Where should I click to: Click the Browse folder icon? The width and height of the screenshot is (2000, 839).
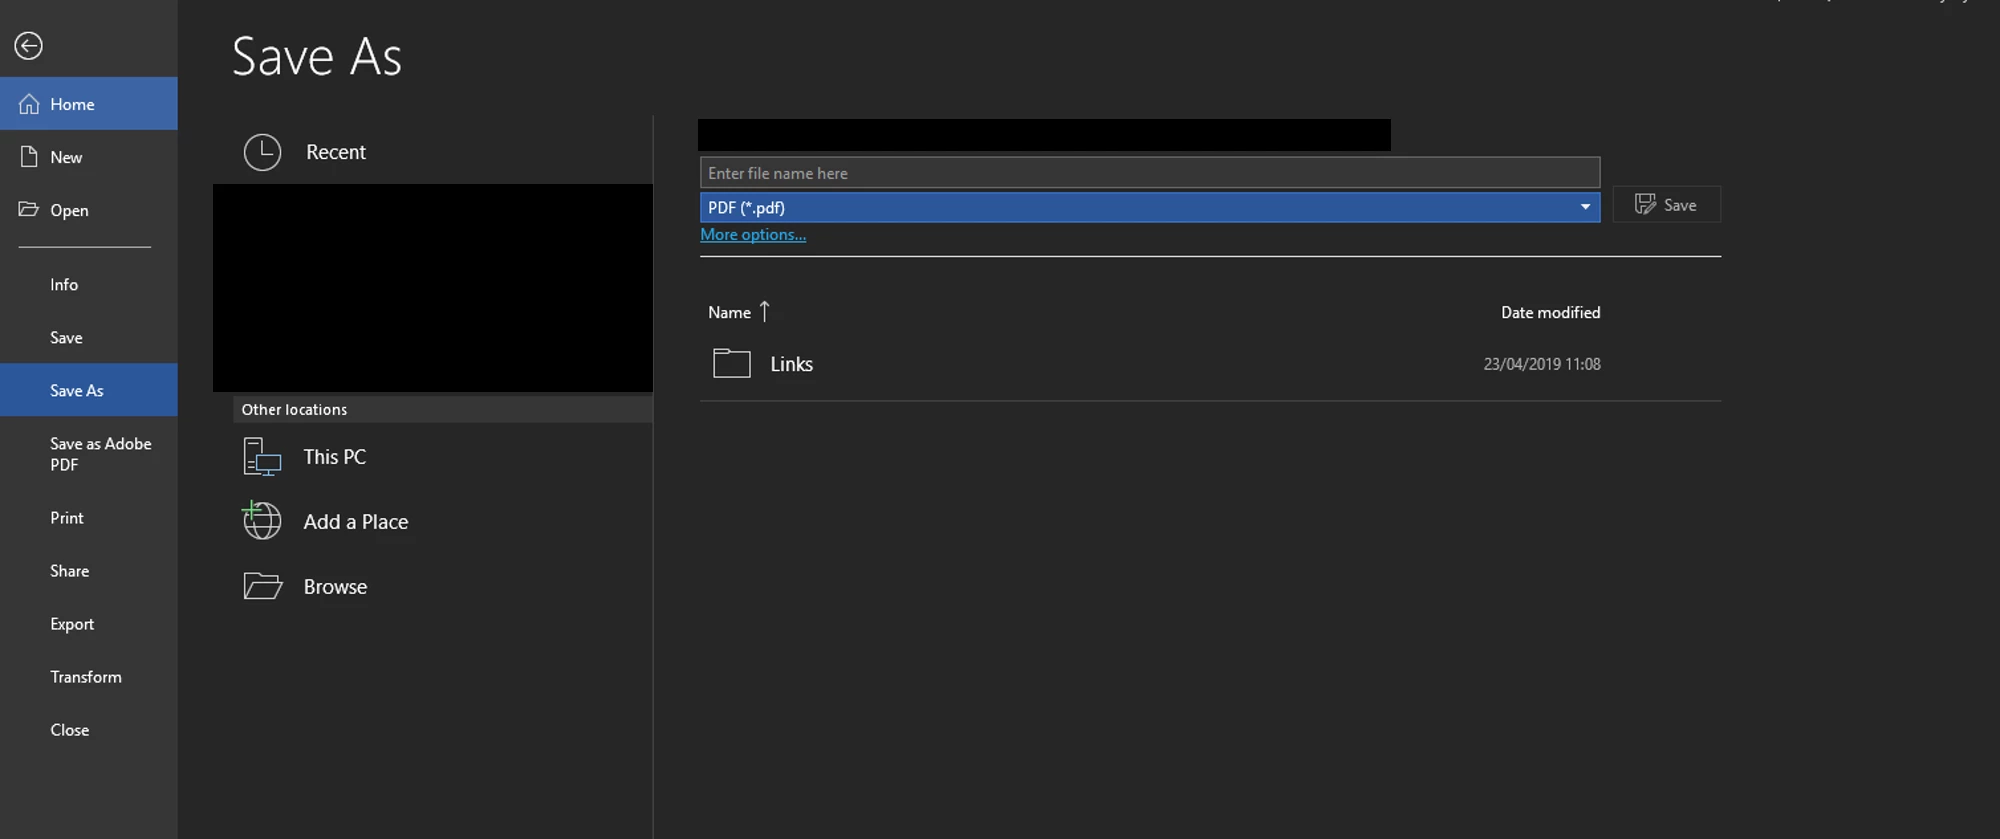263,586
